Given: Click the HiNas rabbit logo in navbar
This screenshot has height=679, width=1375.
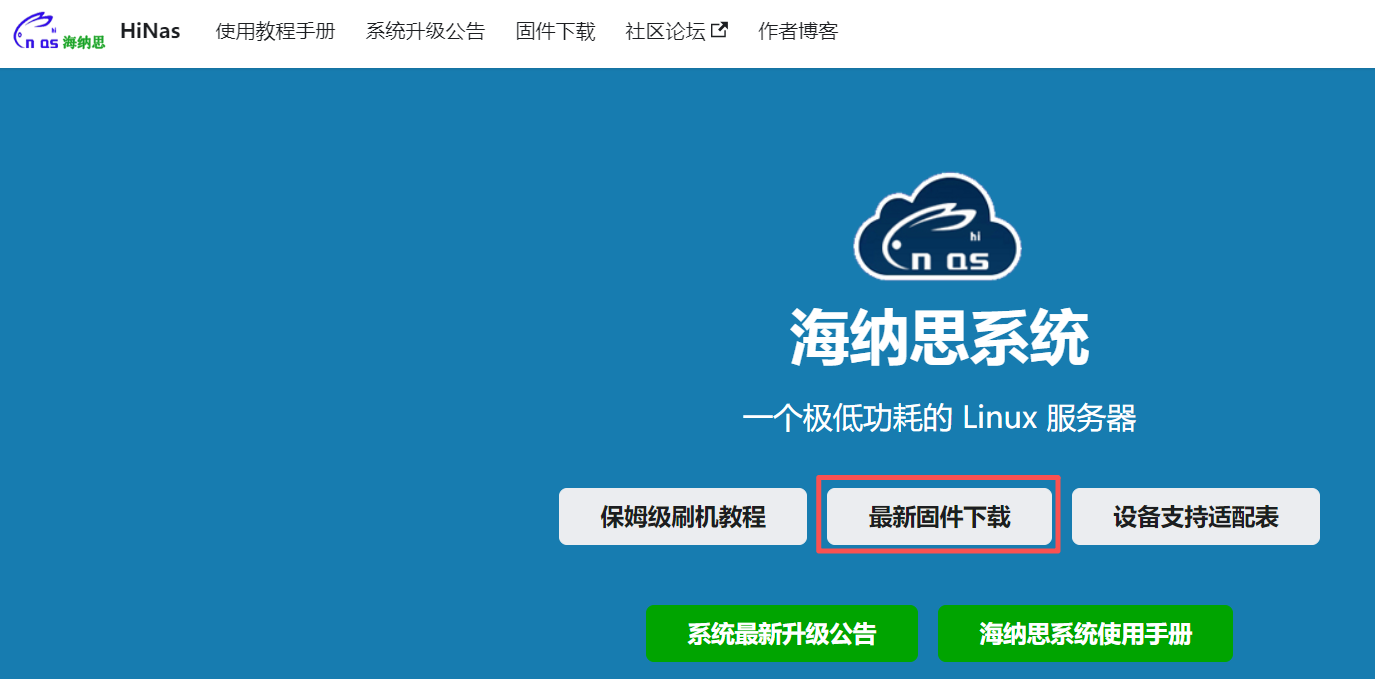Looking at the screenshot, I should click(59, 32).
